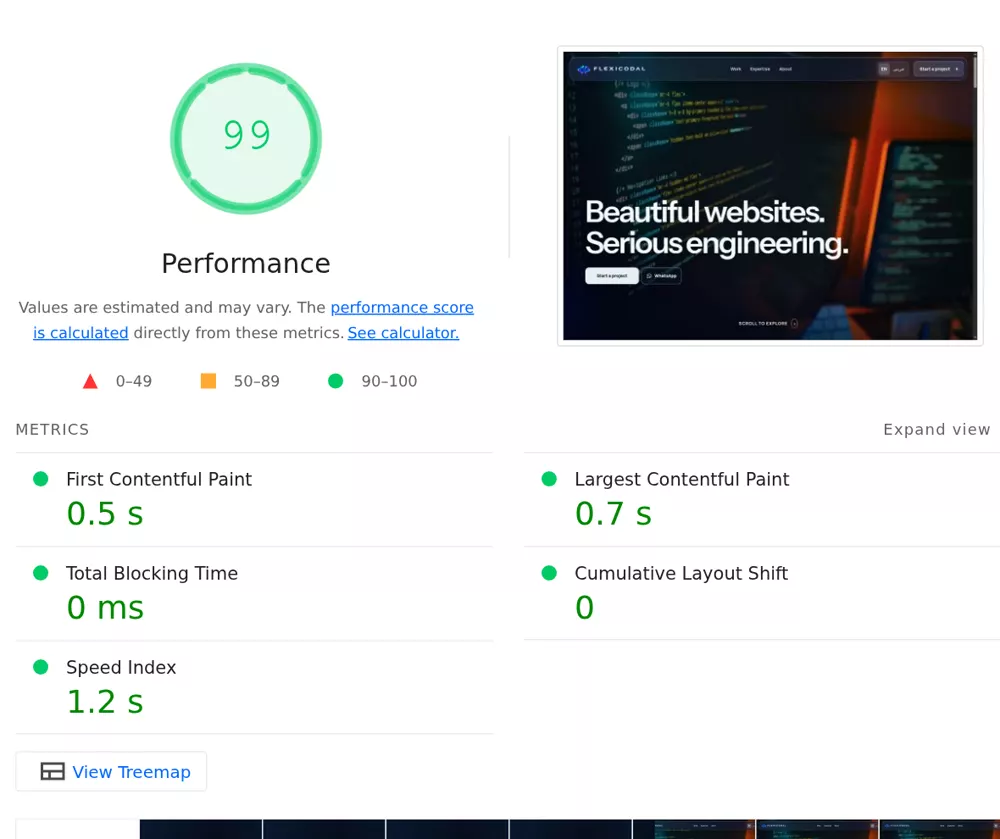Viewport: 1000px width, 839px height.
Task: Select the 1.2 s Speed Index value
Action: point(105,701)
